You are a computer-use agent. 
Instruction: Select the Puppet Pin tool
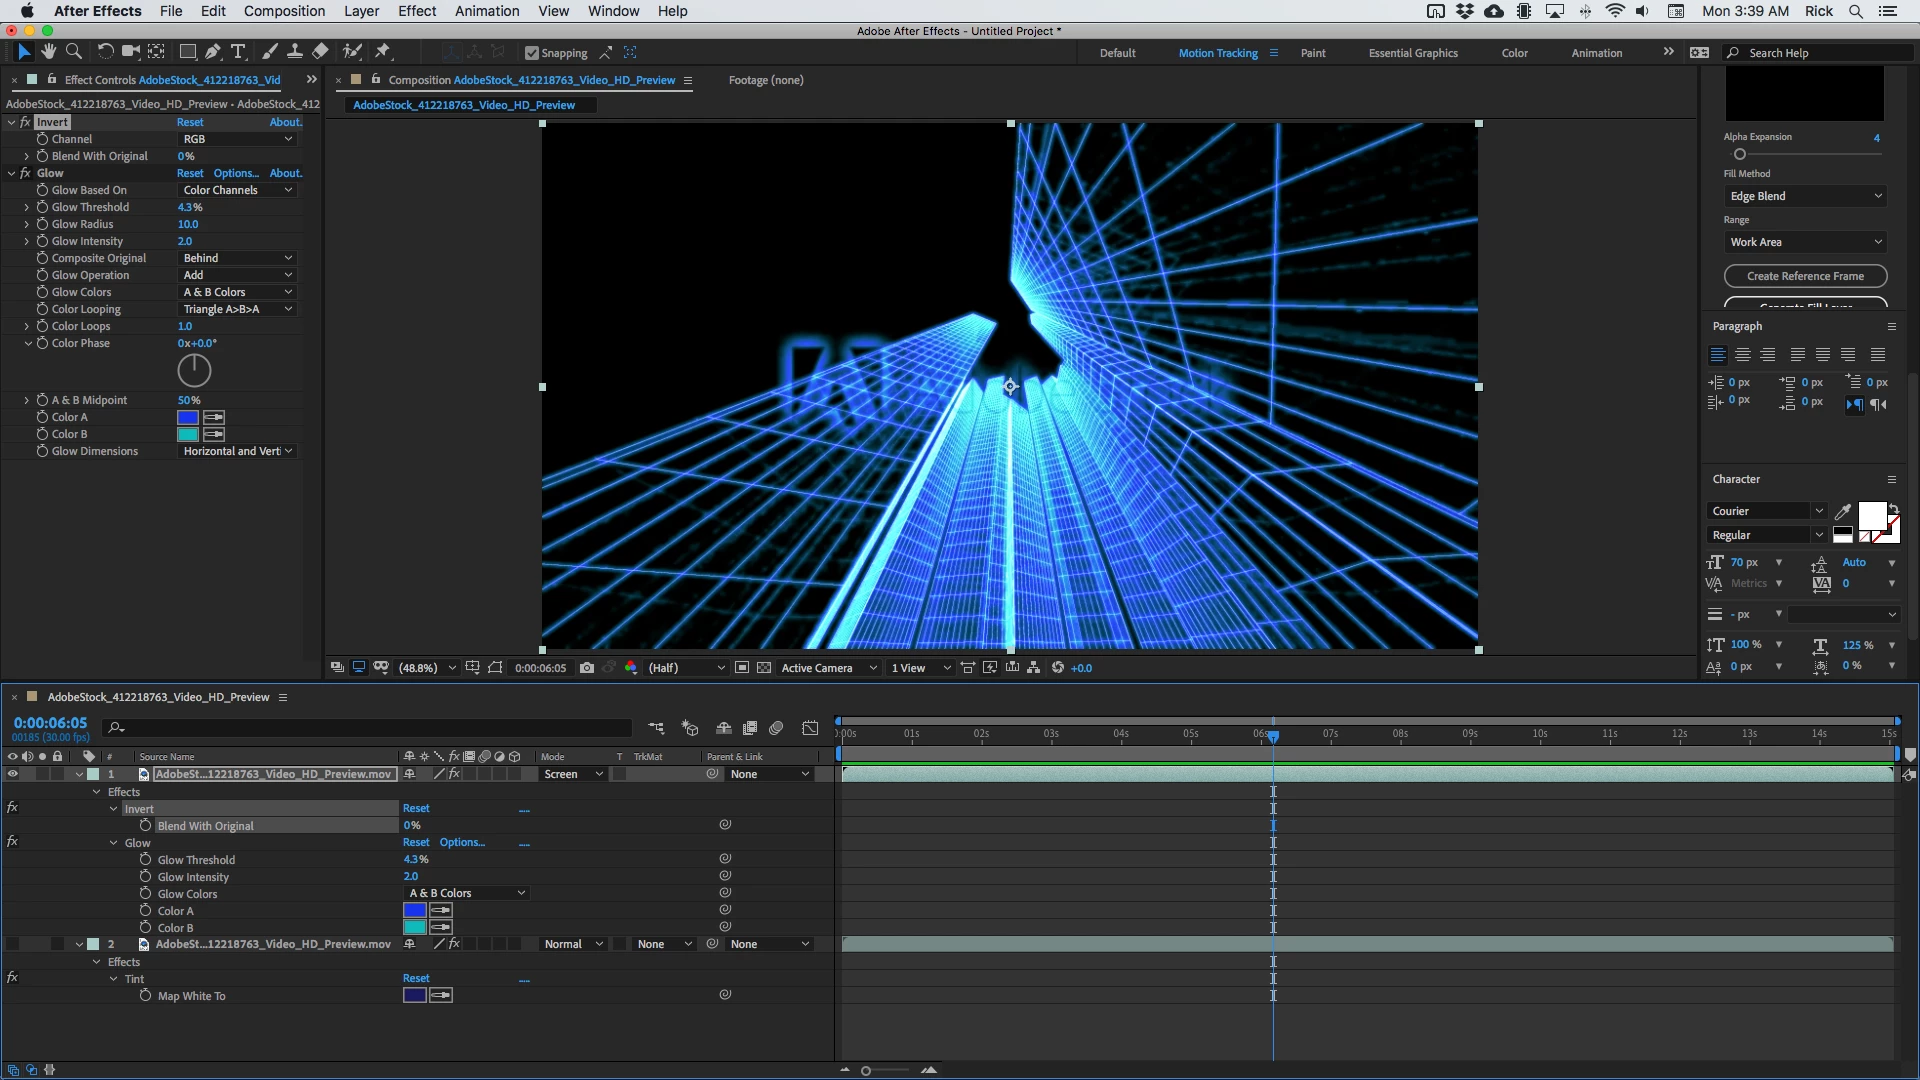click(x=383, y=52)
